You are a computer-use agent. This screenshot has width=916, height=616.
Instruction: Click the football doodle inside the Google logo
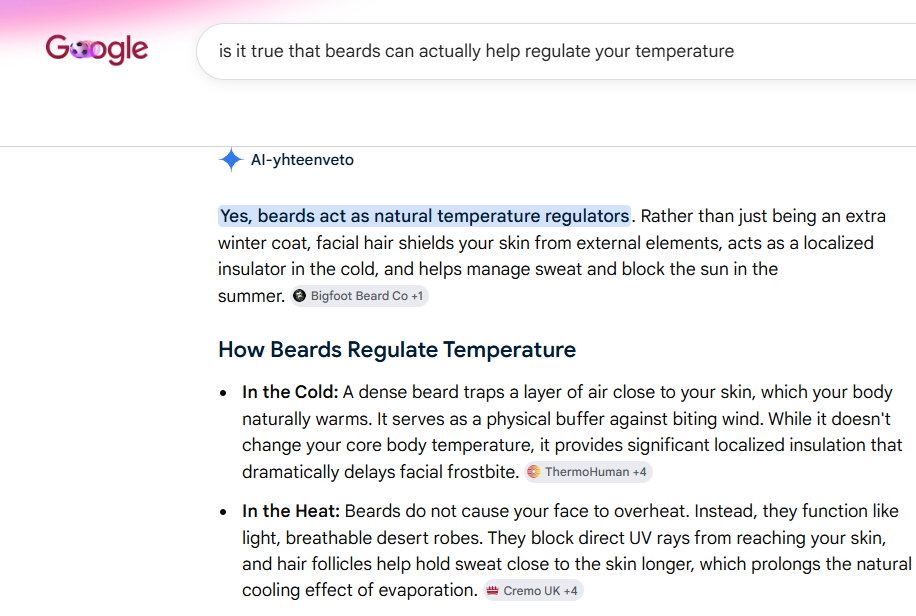(80, 50)
